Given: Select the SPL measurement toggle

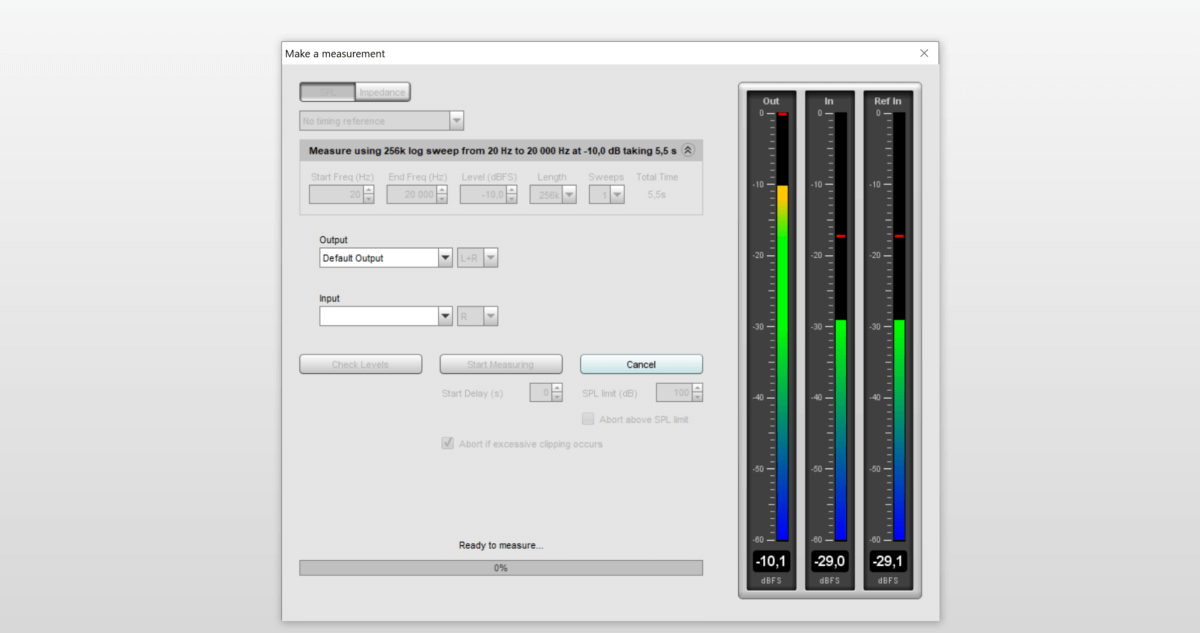Looking at the screenshot, I should [328, 92].
